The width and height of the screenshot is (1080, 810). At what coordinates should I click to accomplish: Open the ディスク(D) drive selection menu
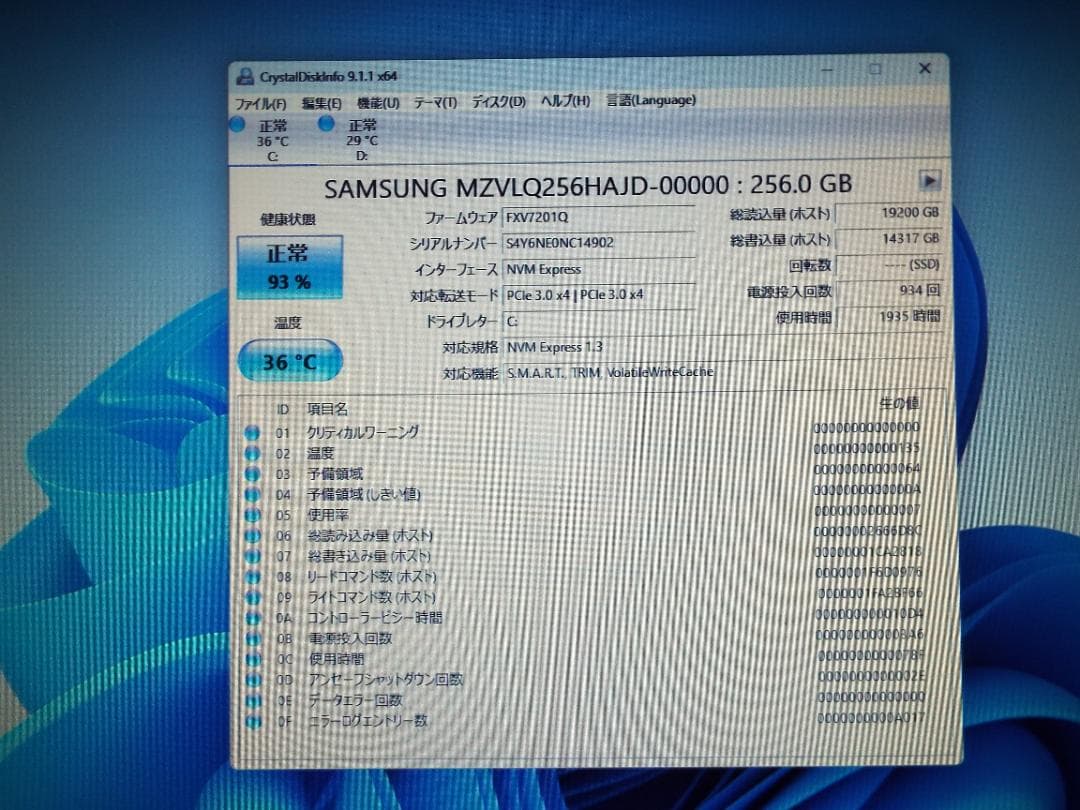point(499,102)
